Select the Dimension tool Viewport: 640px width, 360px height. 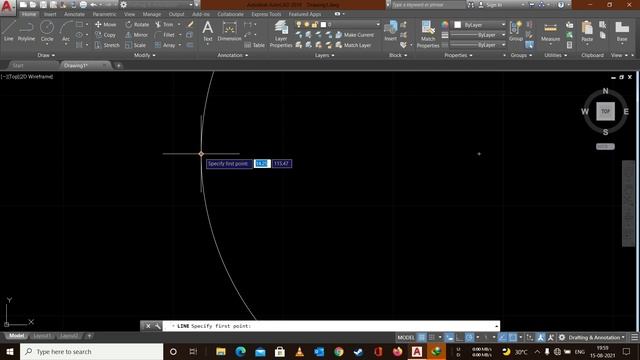(x=229, y=31)
